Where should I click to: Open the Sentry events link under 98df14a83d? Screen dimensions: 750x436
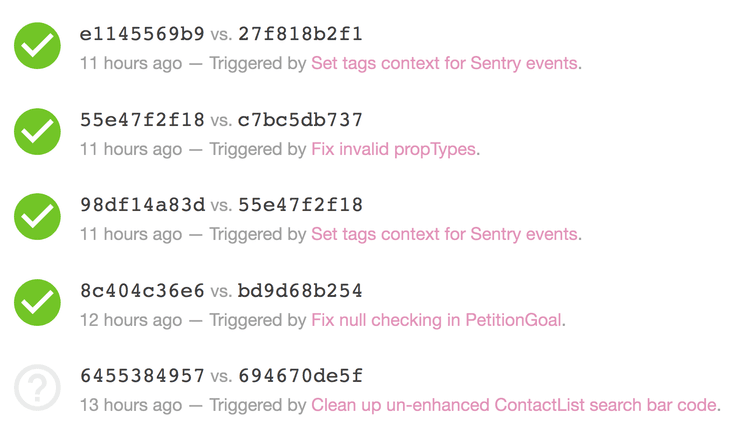(x=444, y=234)
